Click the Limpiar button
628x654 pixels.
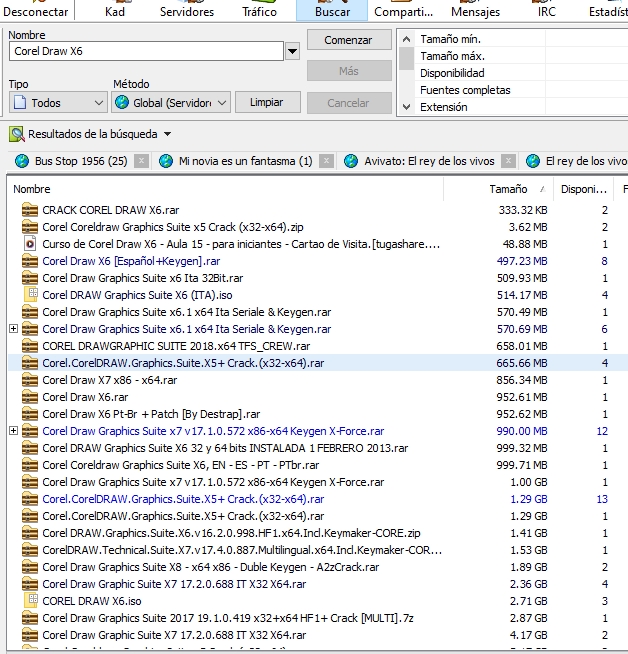[x=267, y=102]
